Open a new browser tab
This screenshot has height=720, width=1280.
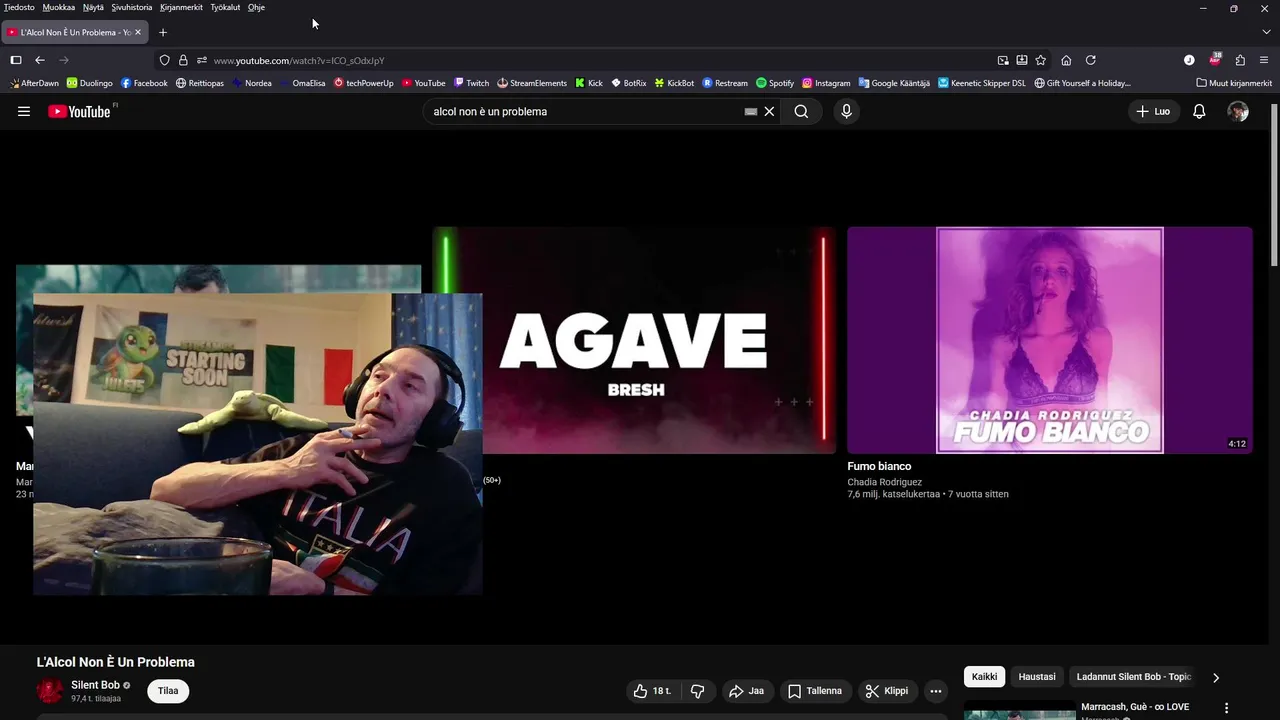tap(163, 32)
